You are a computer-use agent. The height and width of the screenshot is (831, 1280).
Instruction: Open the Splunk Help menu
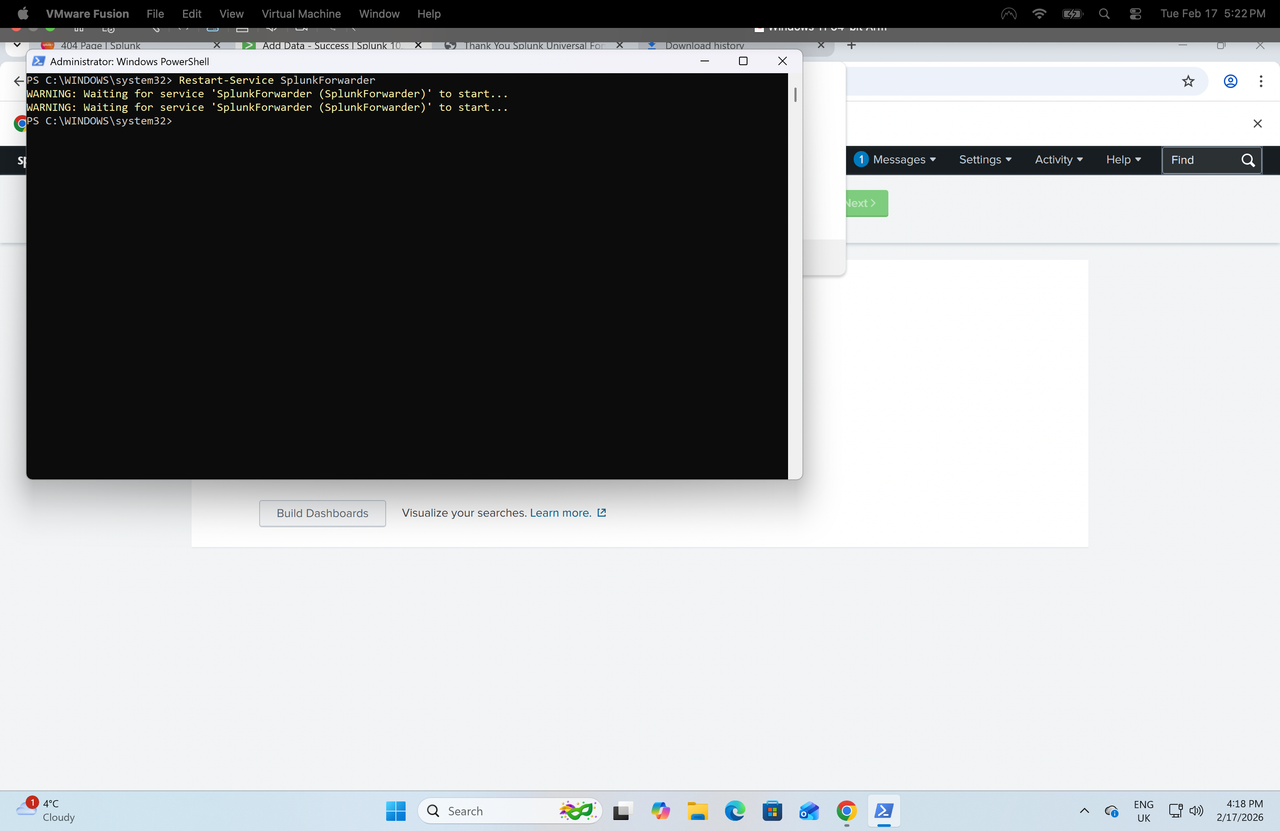click(1124, 160)
